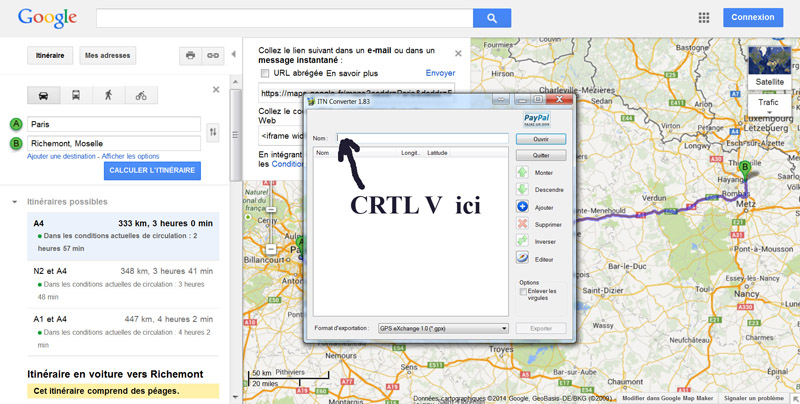The width and height of the screenshot is (800, 404).
Task: Expand the Trafic layer dropdown
Action: coord(769,106)
